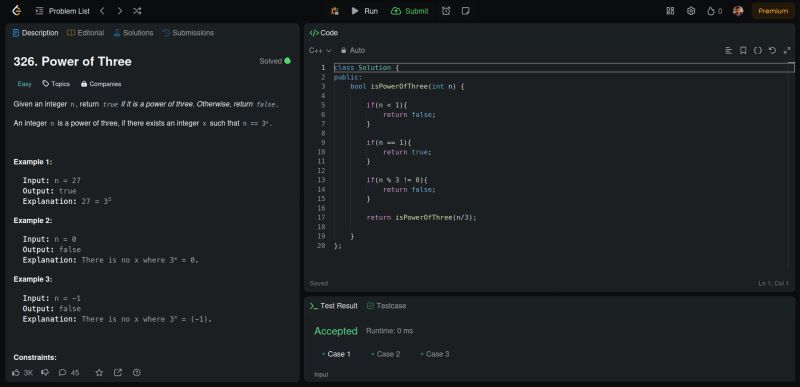Run the code
The image size is (800, 387).
click(365, 11)
